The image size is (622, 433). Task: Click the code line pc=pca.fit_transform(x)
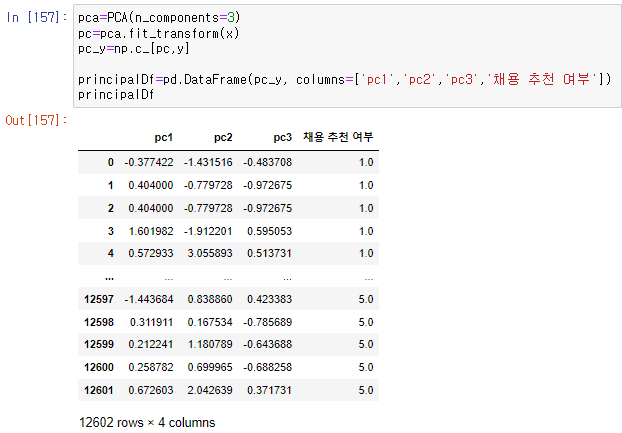[159, 33]
